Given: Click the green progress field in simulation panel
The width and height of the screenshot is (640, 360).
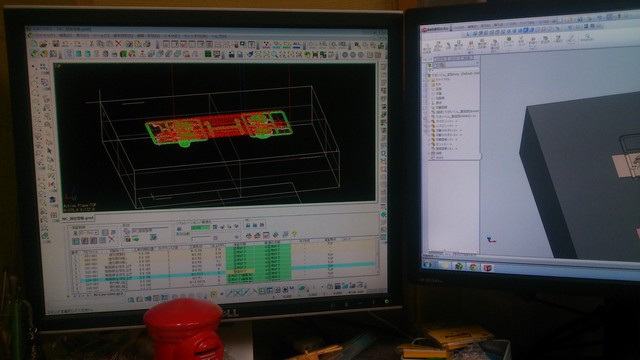Looking at the screenshot, I should pos(200,227).
